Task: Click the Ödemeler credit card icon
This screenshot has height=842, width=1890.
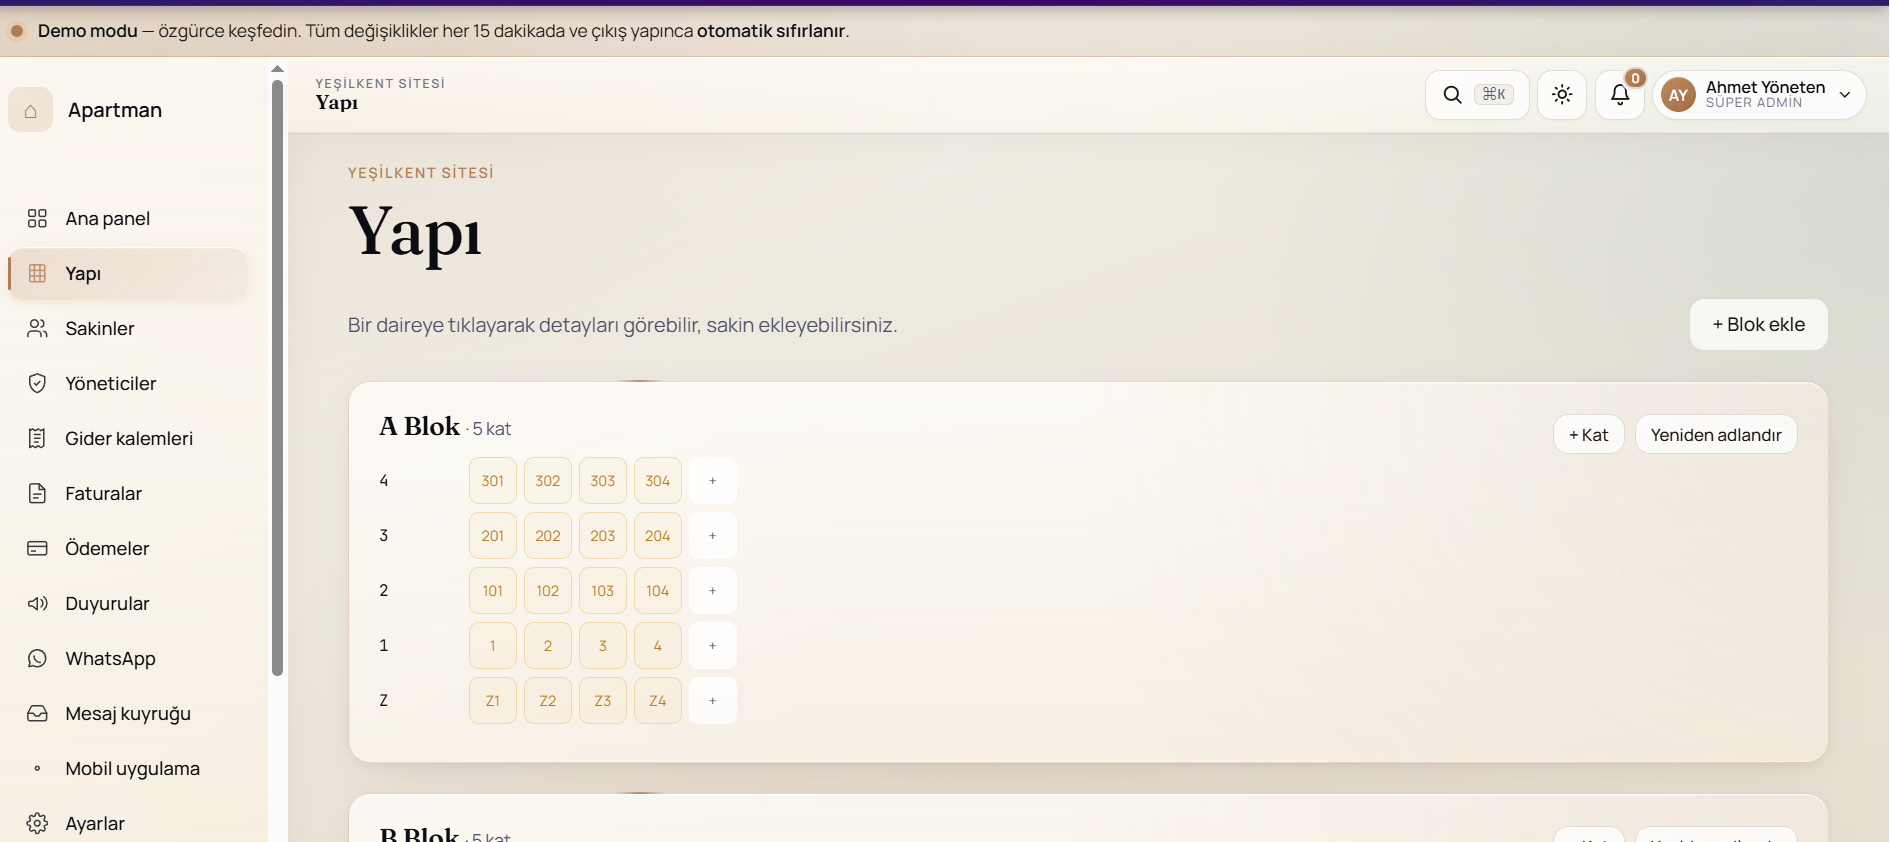Action: tap(37, 548)
